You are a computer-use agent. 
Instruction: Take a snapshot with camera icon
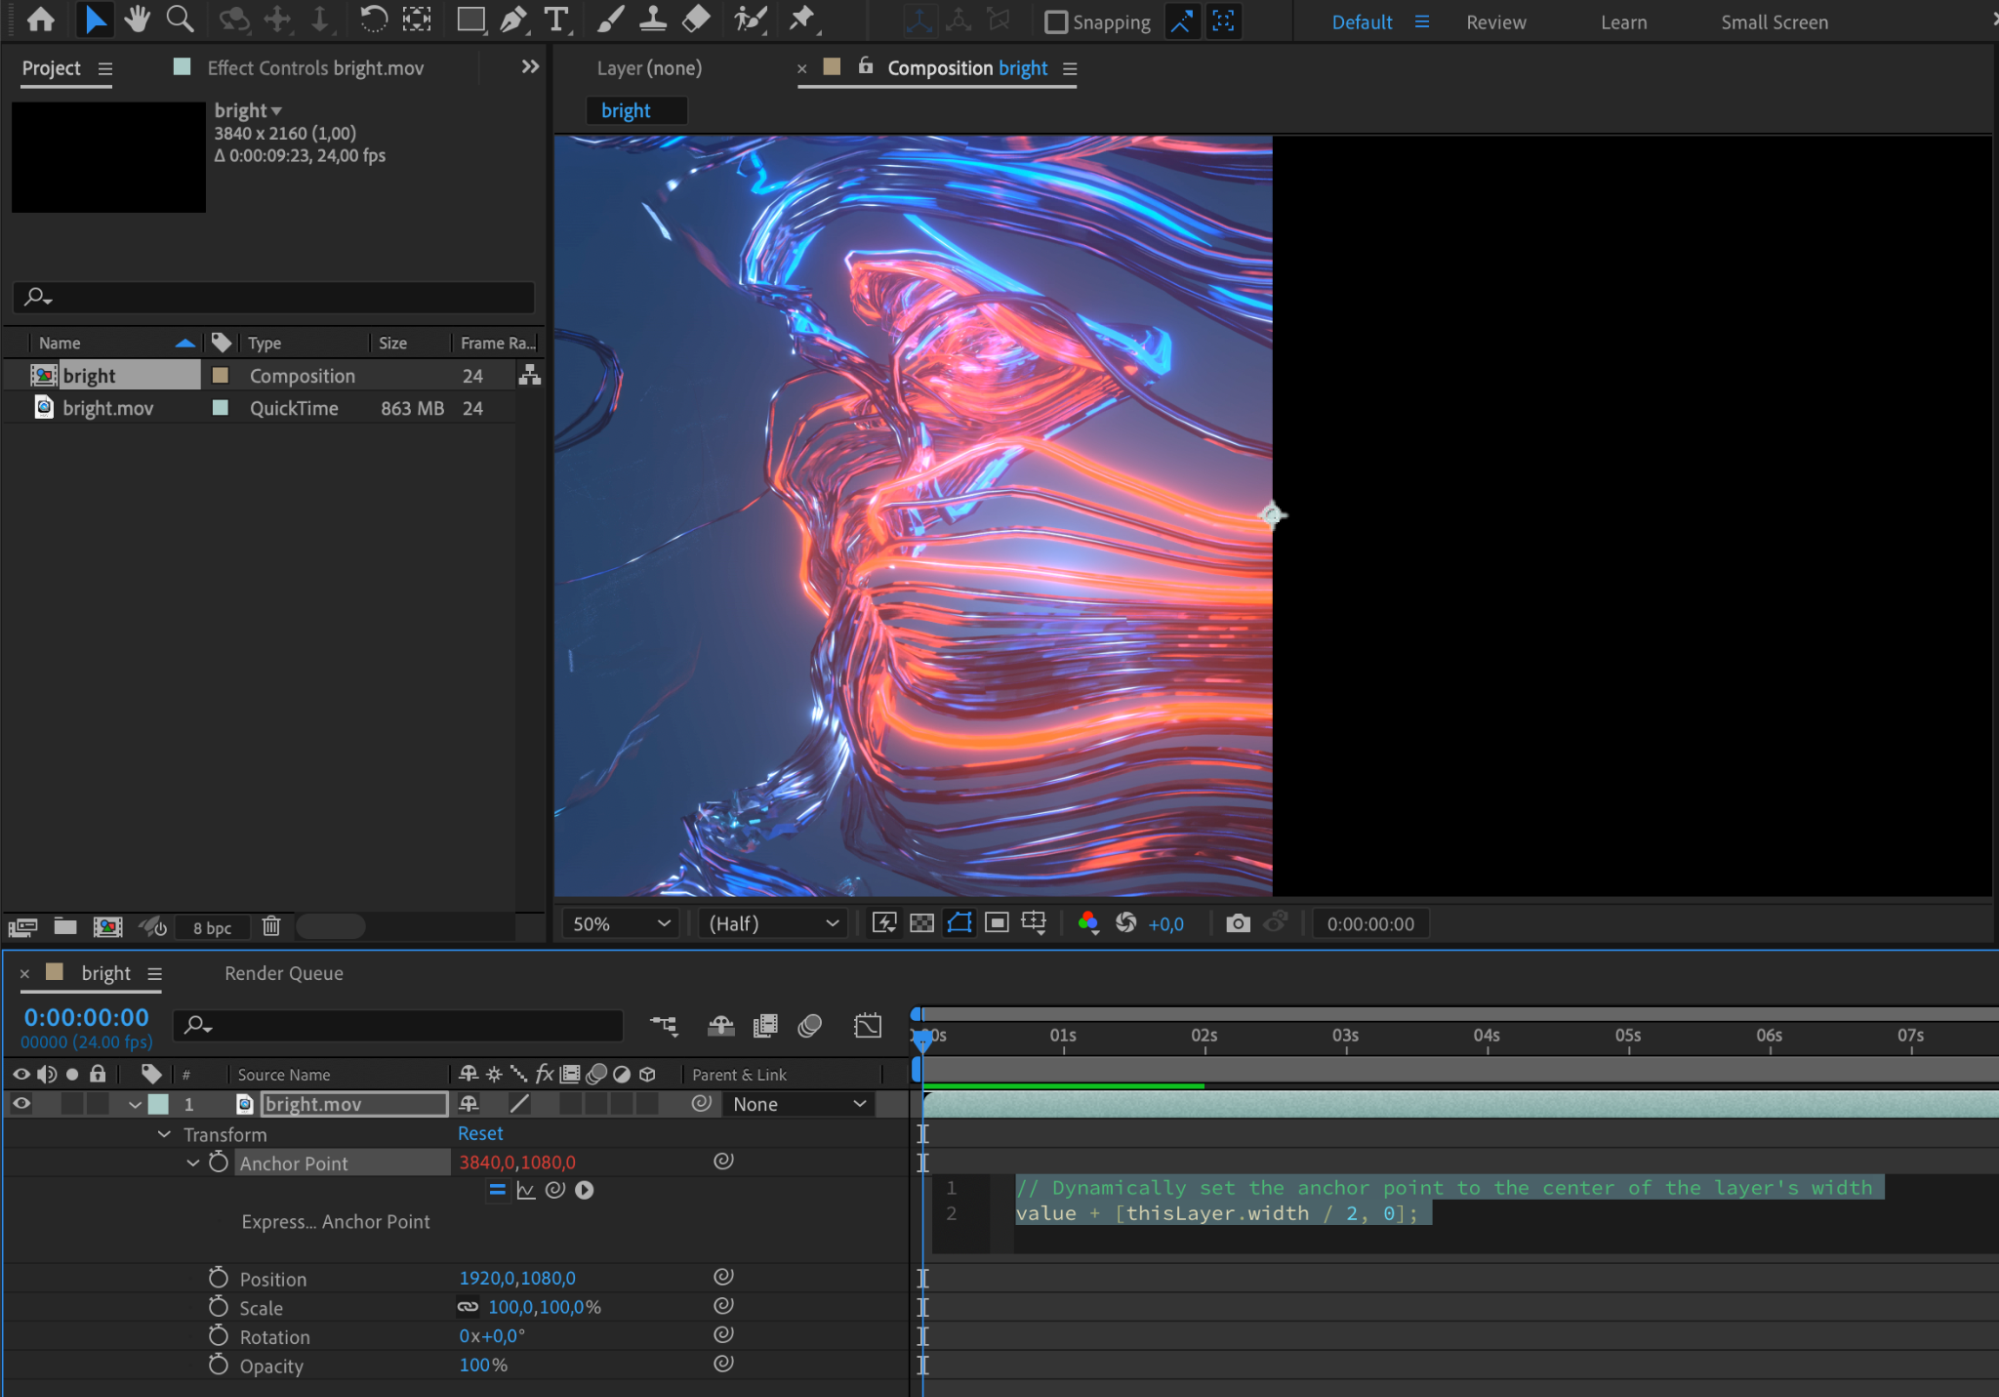1237,923
